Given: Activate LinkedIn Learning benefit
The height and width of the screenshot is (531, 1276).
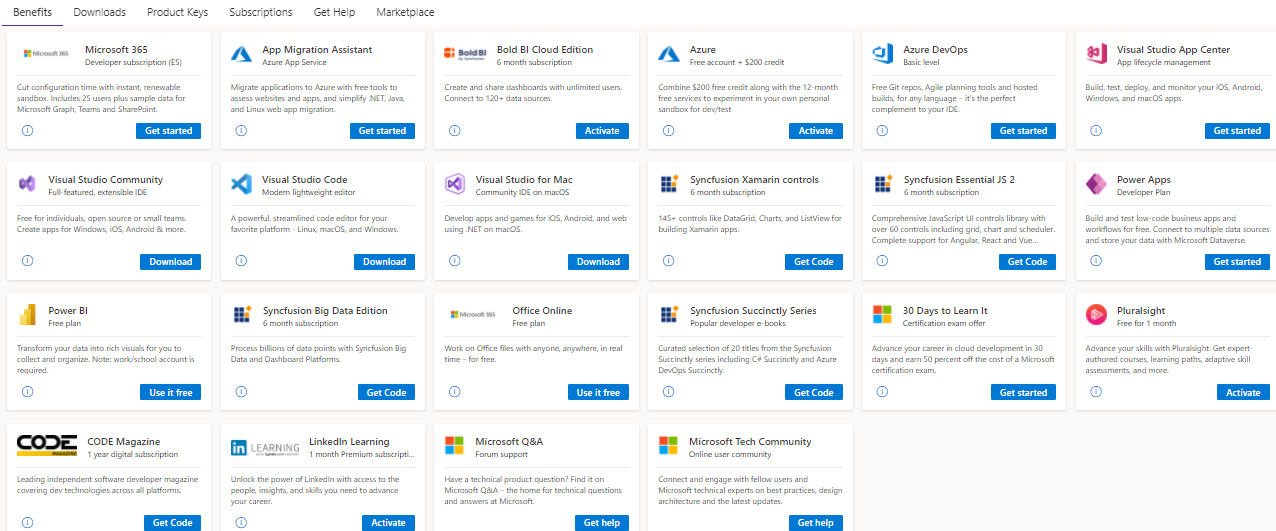Looking at the screenshot, I should [389, 523].
